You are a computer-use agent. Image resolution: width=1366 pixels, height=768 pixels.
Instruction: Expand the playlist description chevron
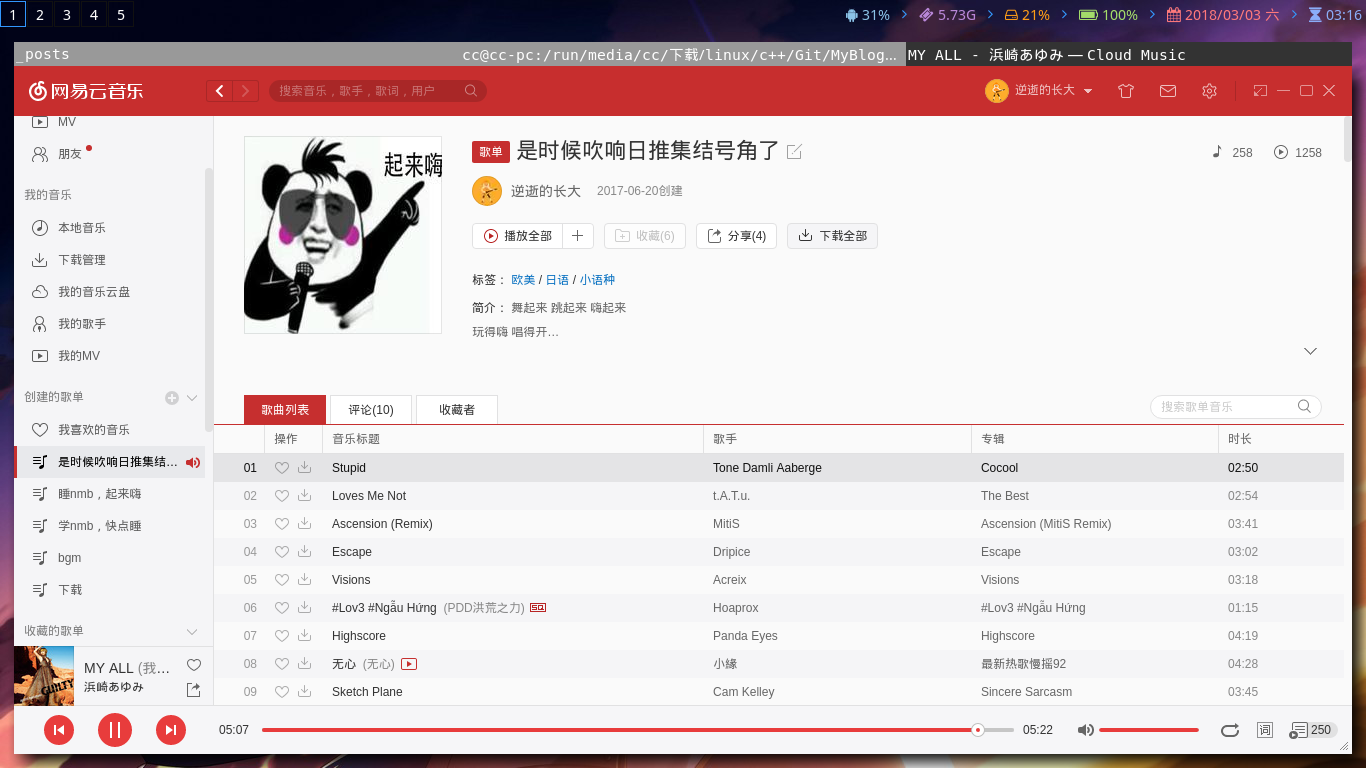point(1310,351)
